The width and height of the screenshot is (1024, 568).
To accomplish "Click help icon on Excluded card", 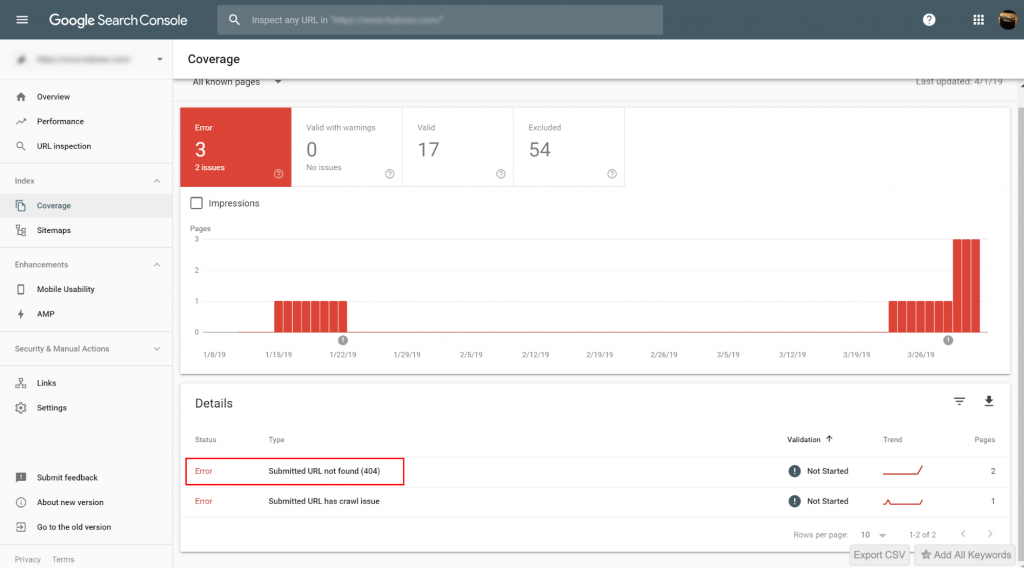I will pos(611,174).
